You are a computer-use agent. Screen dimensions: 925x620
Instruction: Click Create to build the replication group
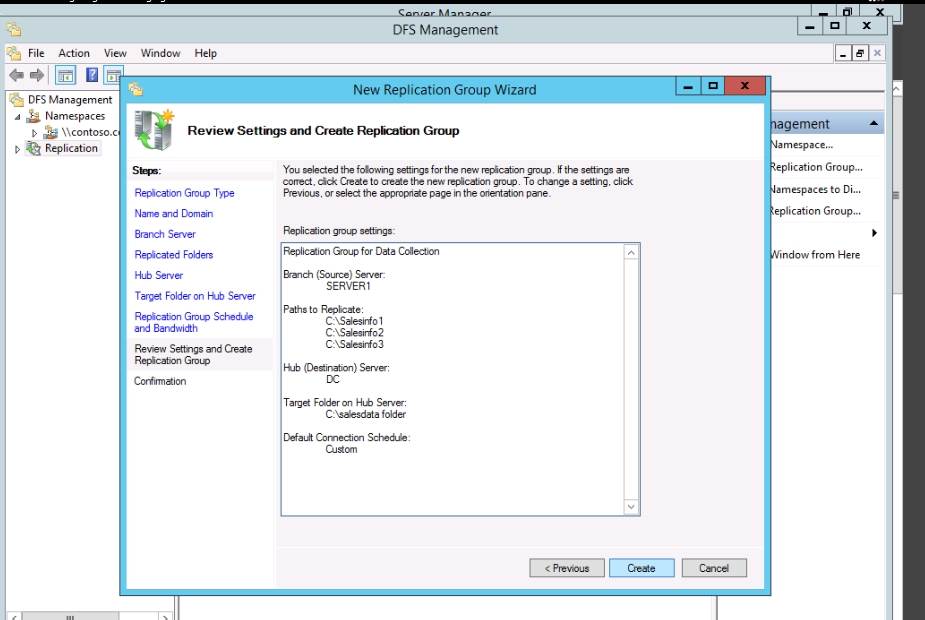click(x=641, y=568)
